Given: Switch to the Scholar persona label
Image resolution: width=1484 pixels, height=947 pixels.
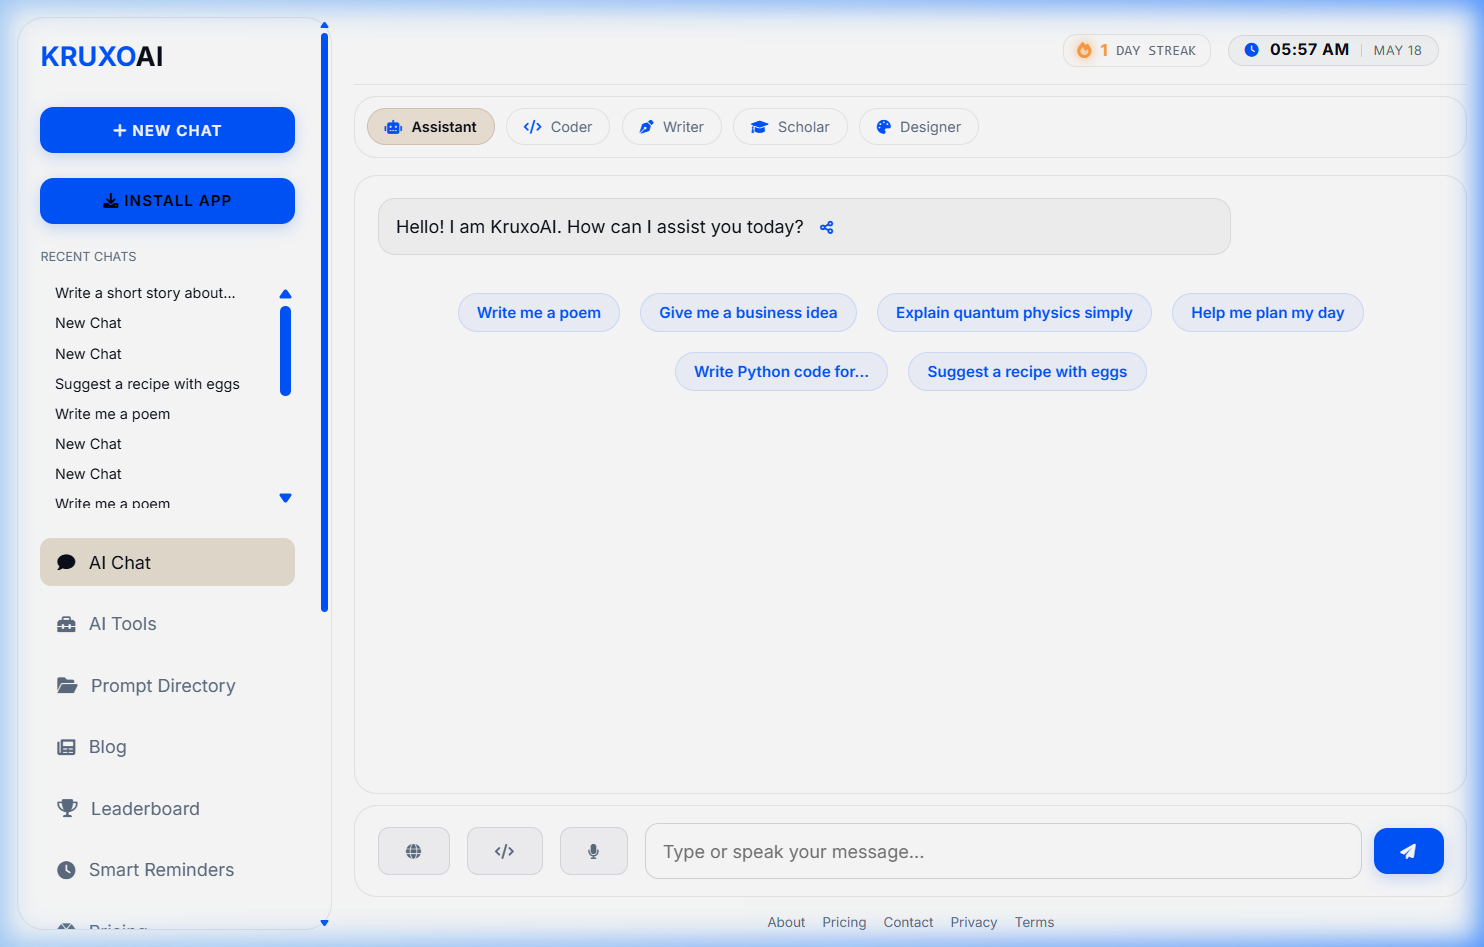Looking at the screenshot, I should [803, 127].
